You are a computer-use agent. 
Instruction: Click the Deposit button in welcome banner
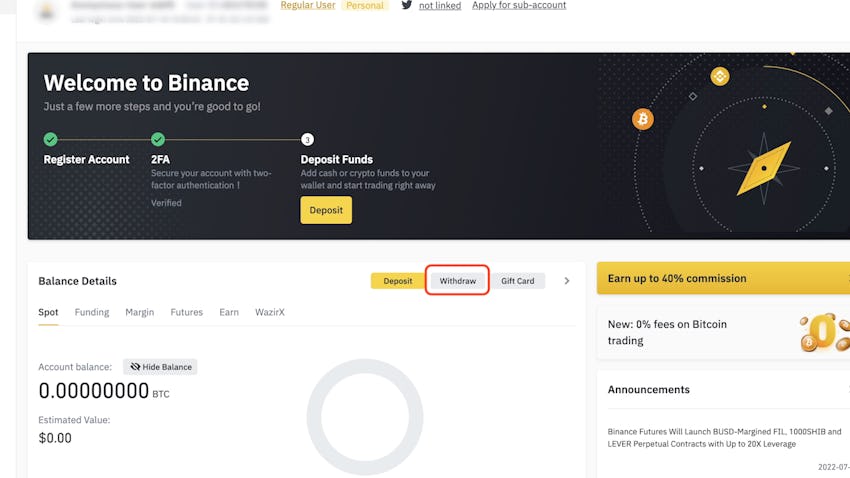pyautogui.click(x=326, y=210)
